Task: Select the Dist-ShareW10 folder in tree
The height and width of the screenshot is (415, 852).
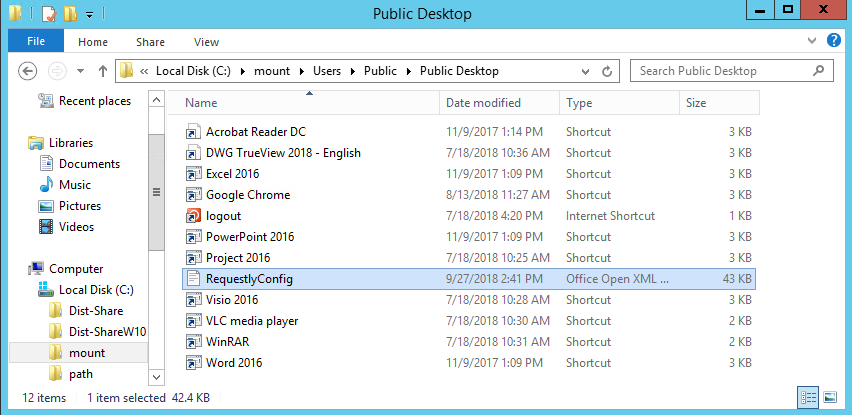Action: click(x=98, y=332)
